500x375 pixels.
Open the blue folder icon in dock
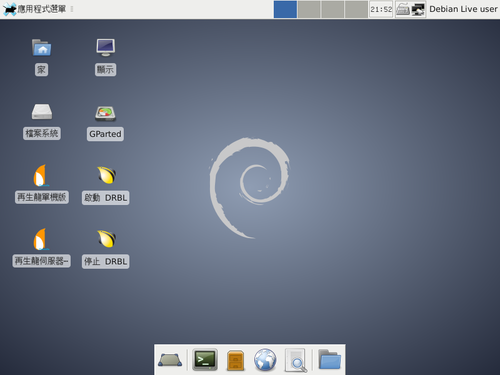[329, 359]
